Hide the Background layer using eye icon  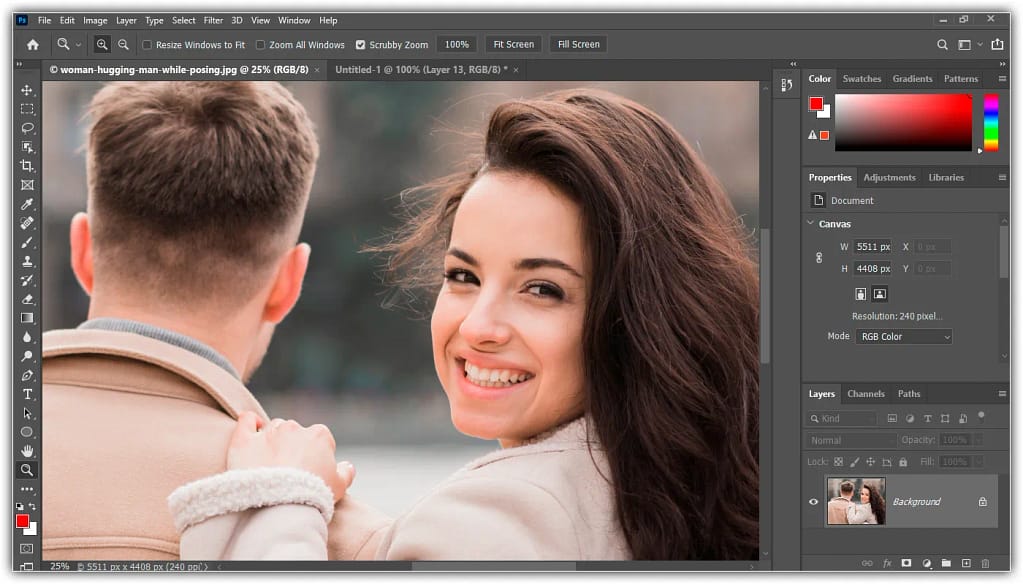click(813, 502)
